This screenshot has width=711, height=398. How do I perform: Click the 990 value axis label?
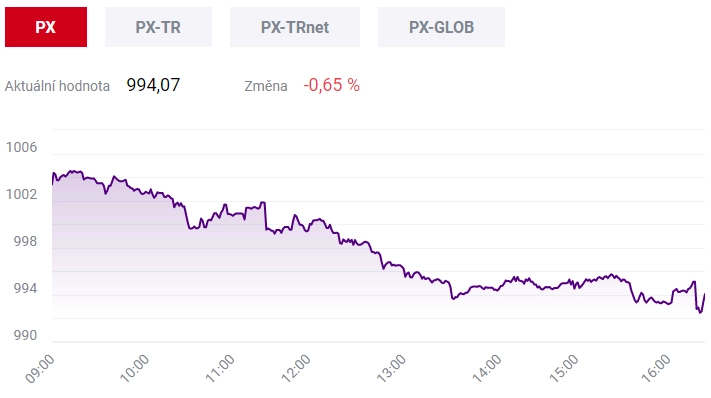[25, 335]
